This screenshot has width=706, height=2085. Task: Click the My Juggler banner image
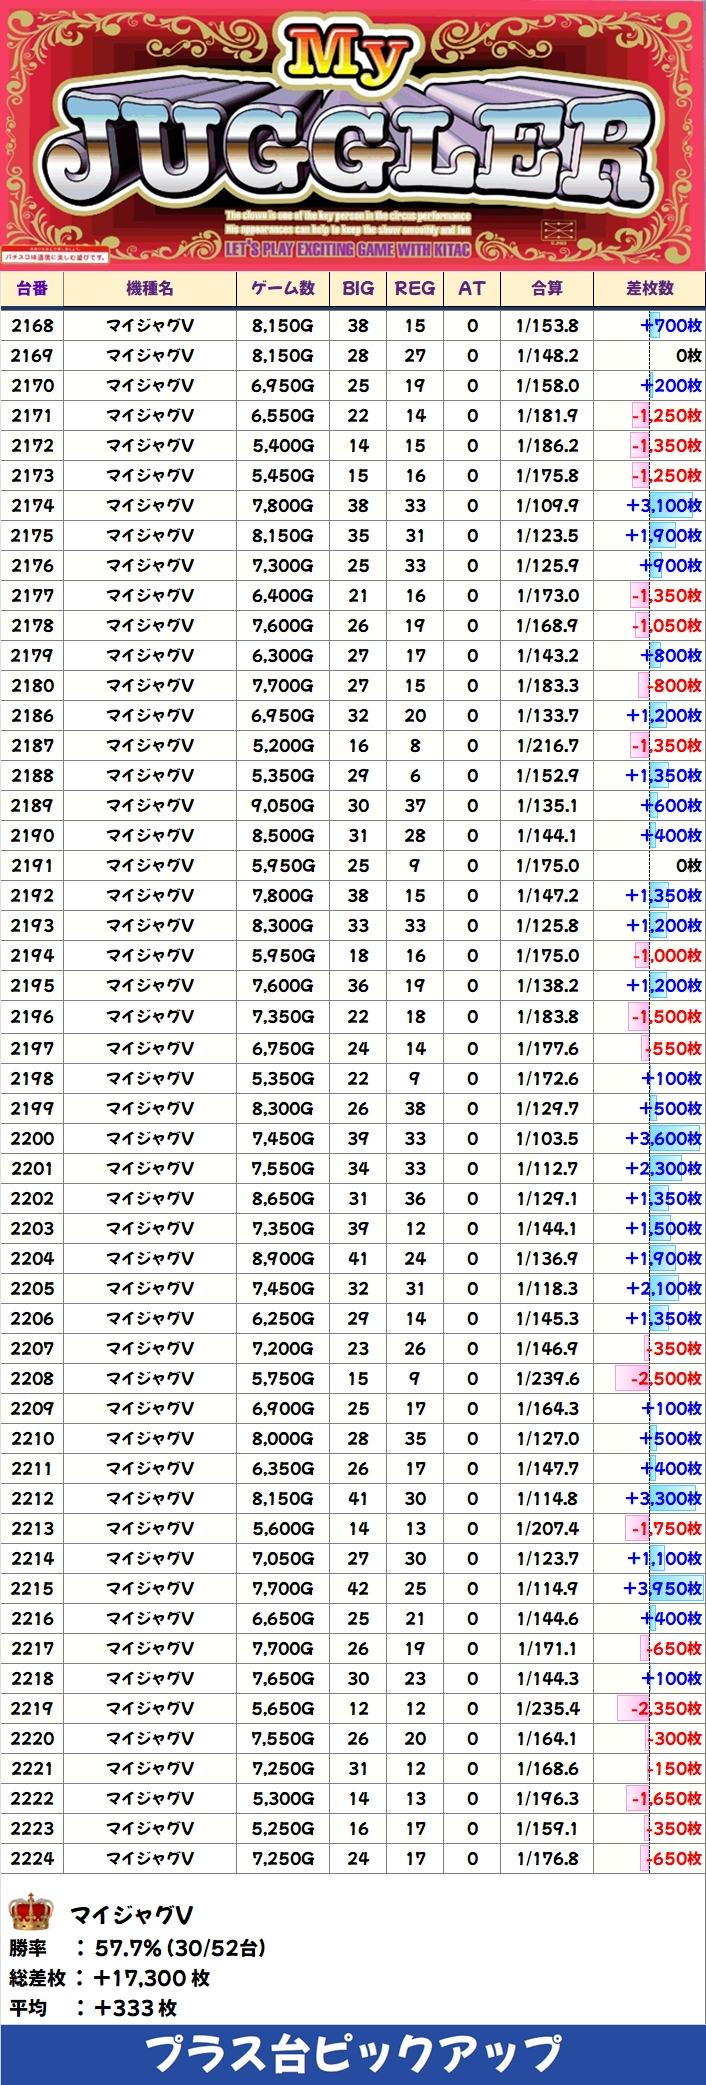click(x=353, y=135)
